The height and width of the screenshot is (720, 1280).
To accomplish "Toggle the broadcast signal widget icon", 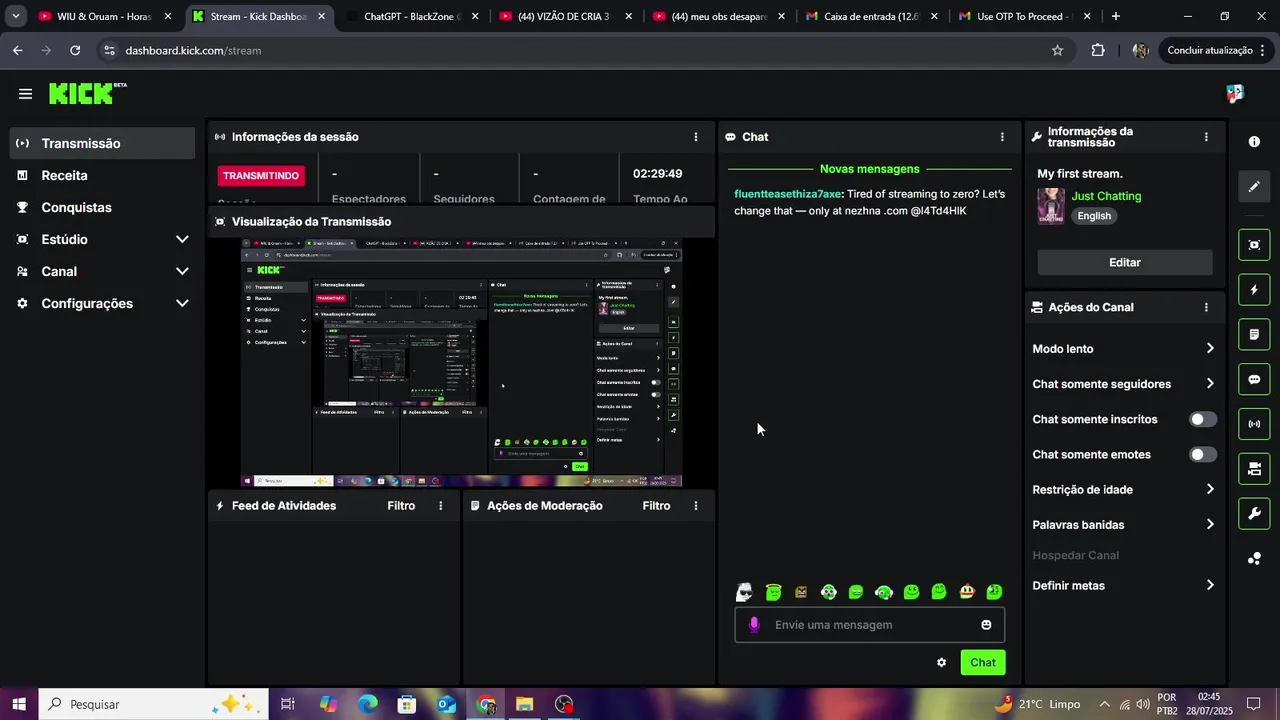I will [x=1254, y=424].
